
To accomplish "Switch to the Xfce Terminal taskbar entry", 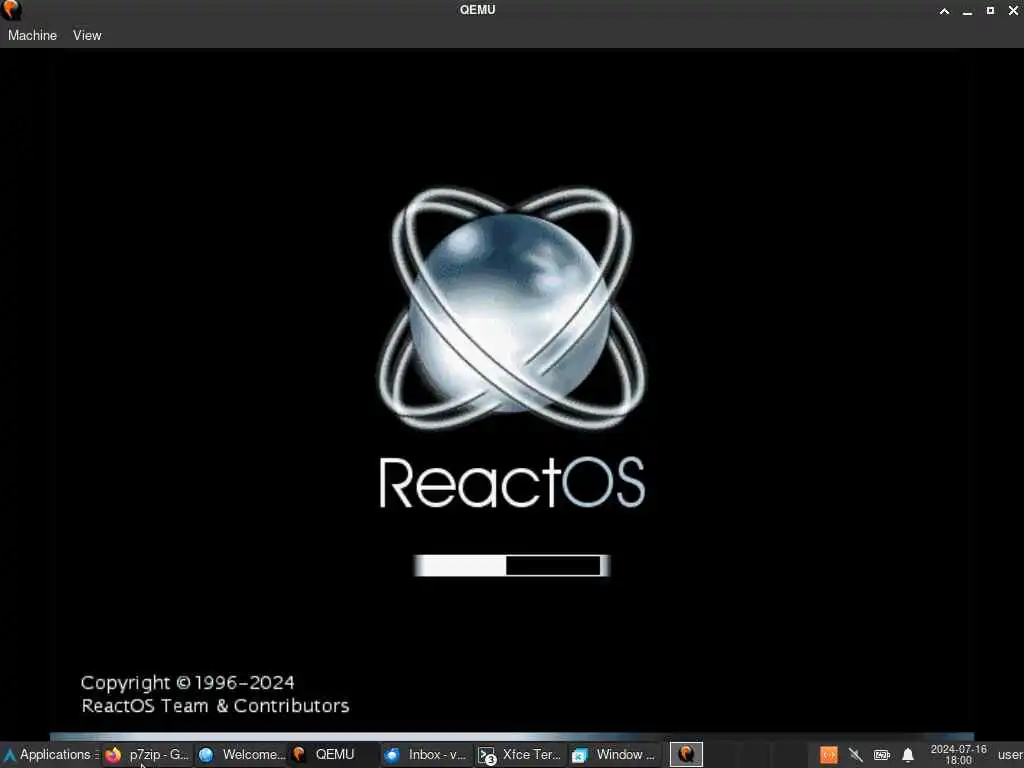I will click(x=520, y=755).
